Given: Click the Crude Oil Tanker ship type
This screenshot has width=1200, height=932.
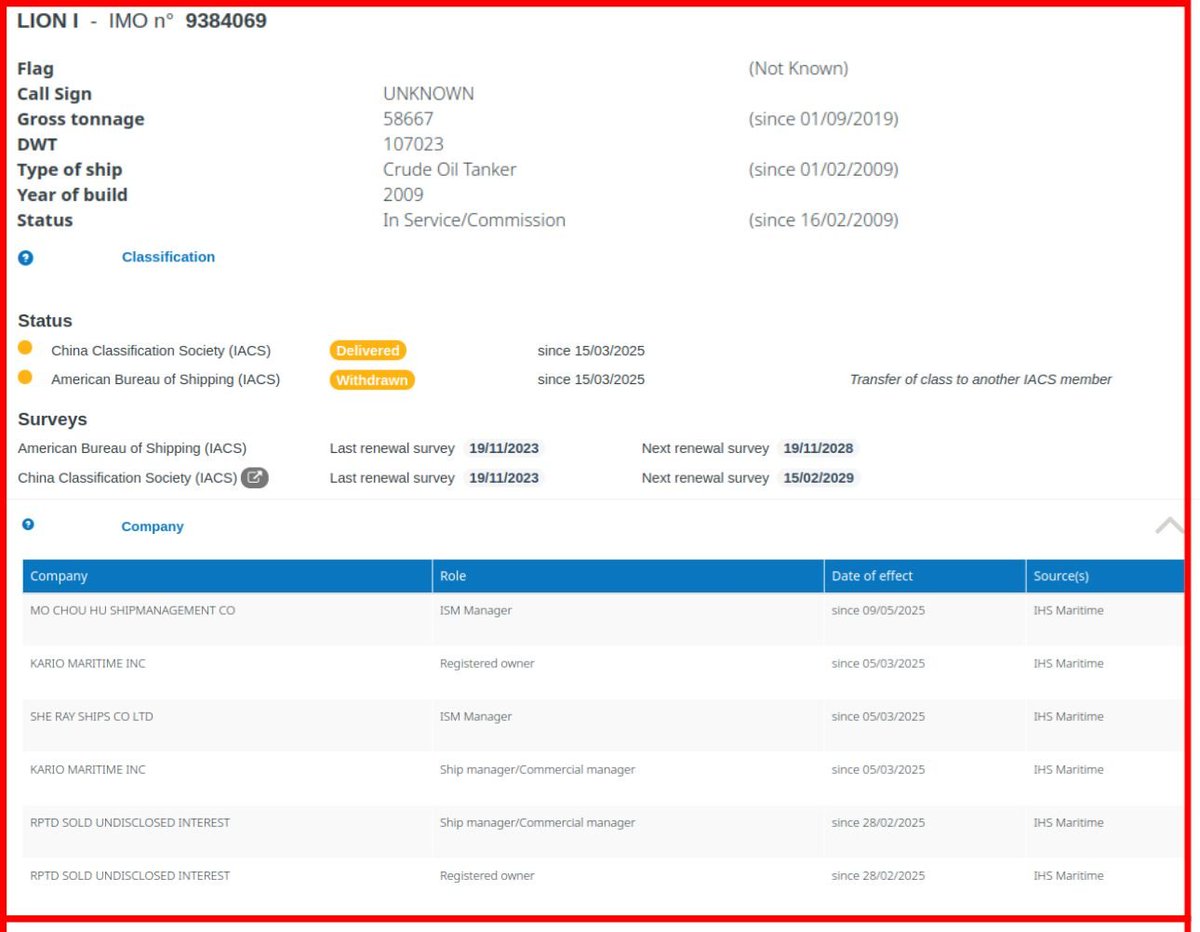Looking at the screenshot, I should [450, 170].
